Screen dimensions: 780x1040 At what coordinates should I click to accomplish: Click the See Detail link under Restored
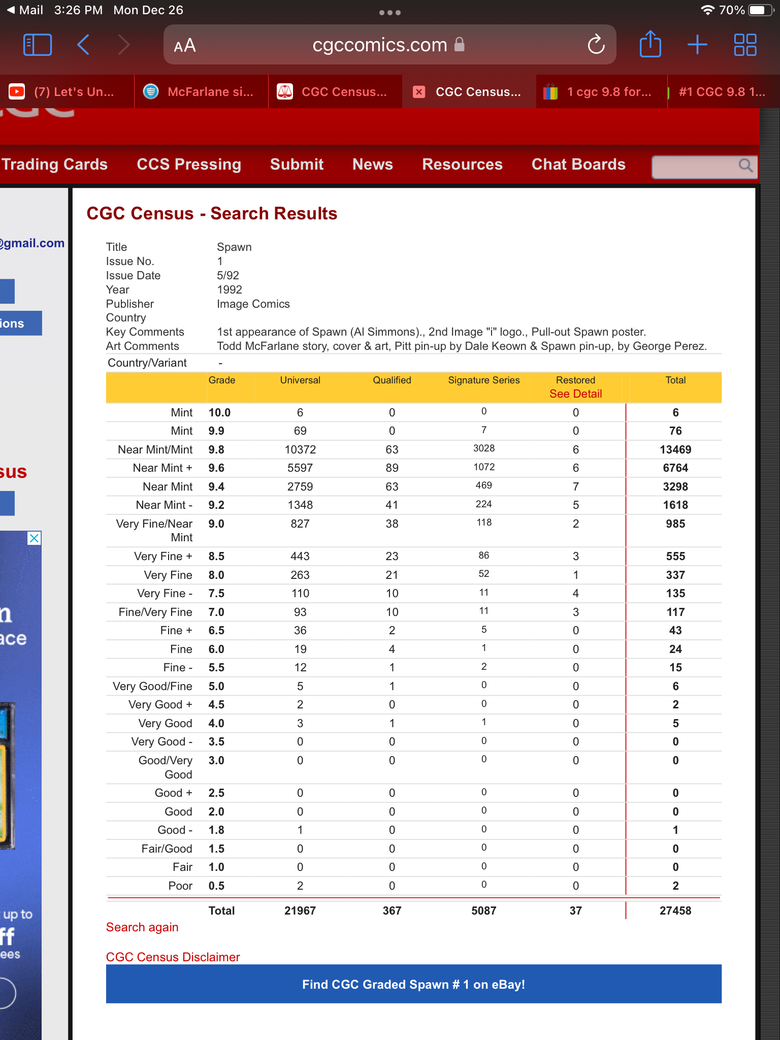click(575, 394)
